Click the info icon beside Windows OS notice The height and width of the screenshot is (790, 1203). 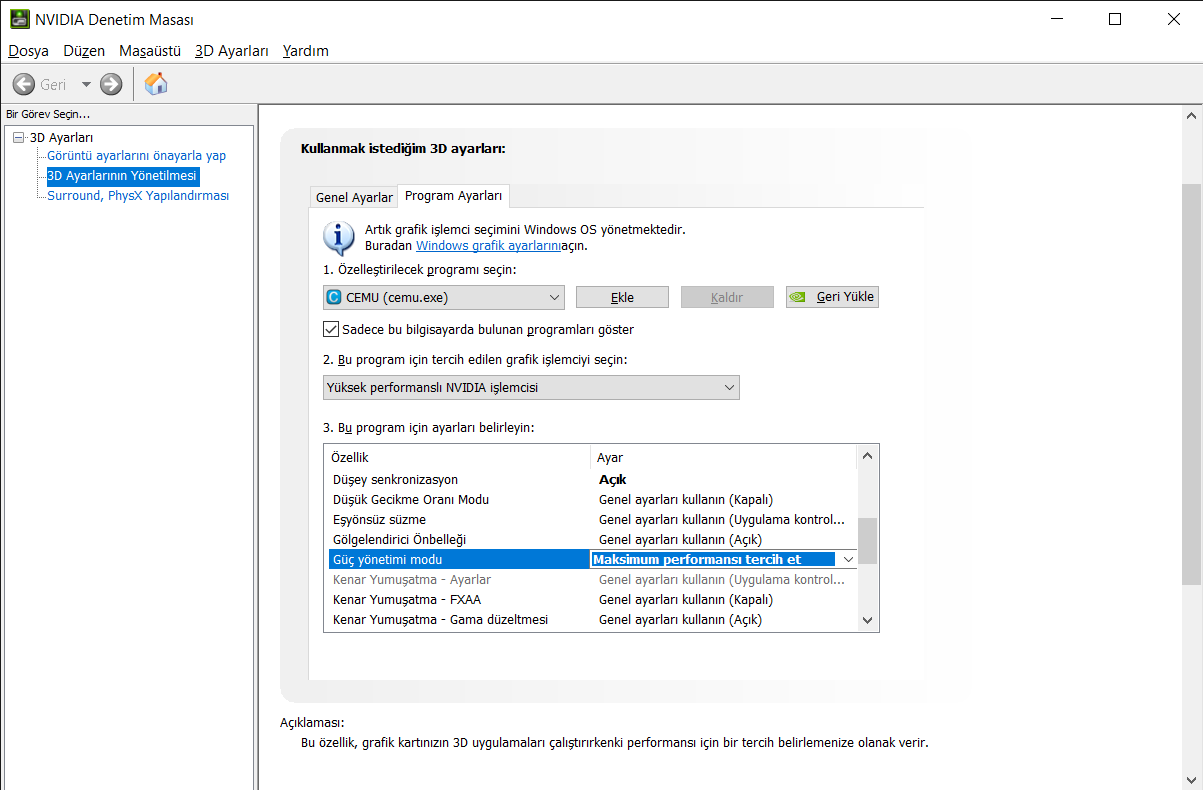[339, 238]
